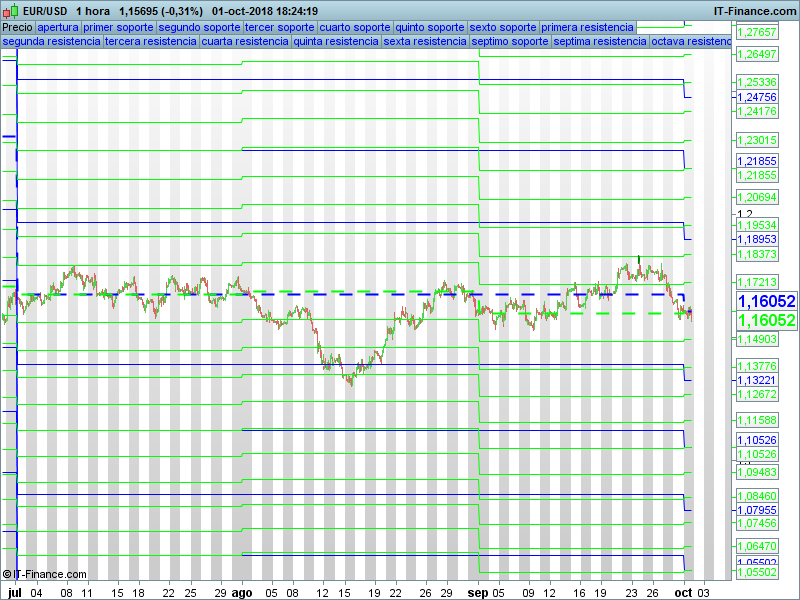Click the 'ago' month marker on time axis
The image size is (800, 600).
241,592
